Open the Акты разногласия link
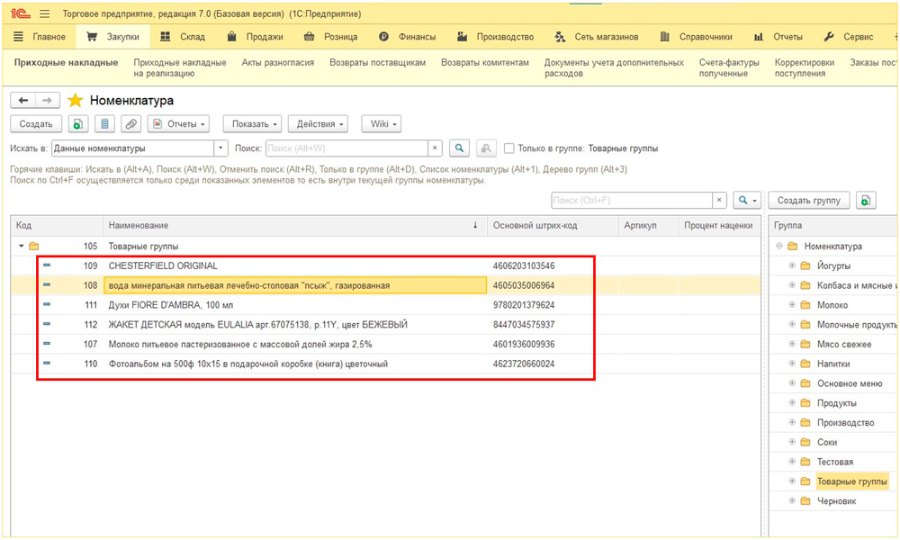Image resolution: width=900 pixels, height=540 pixels. click(x=278, y=63)
